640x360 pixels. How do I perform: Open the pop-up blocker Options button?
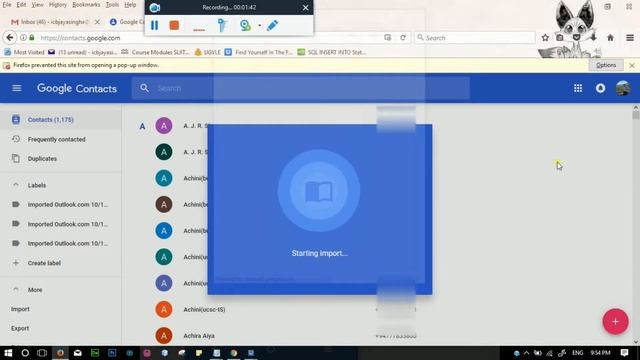(606, 65)
